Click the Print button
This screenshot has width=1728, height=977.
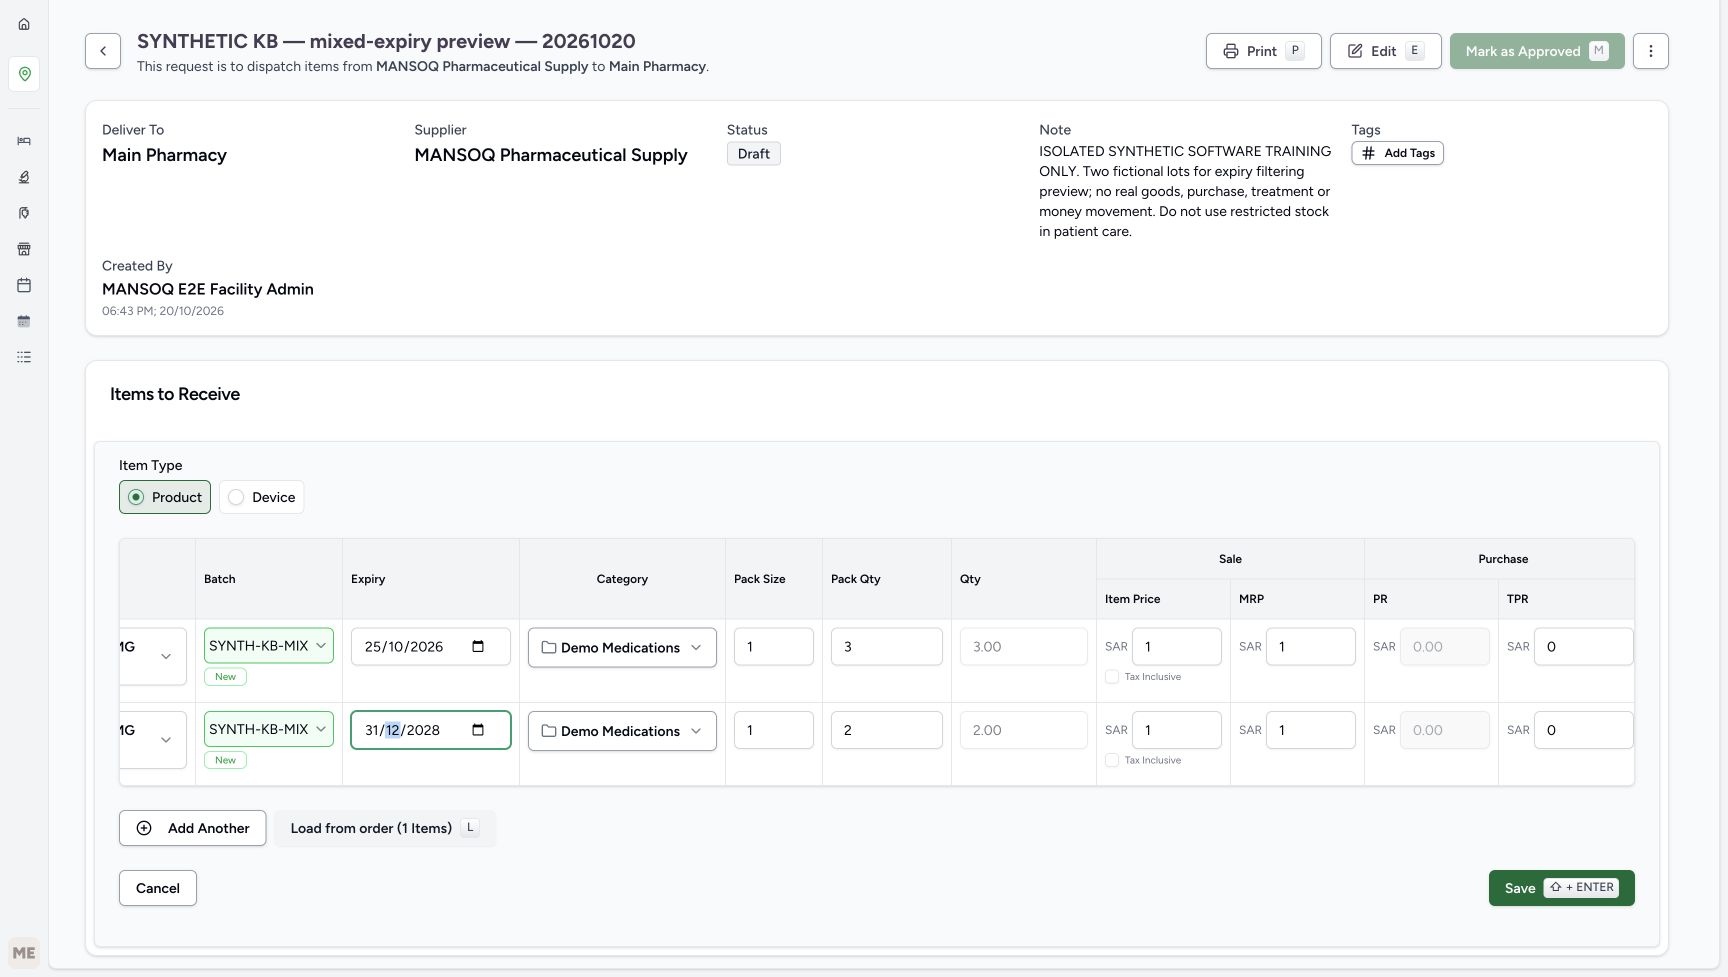click(x=1264, y=51)
